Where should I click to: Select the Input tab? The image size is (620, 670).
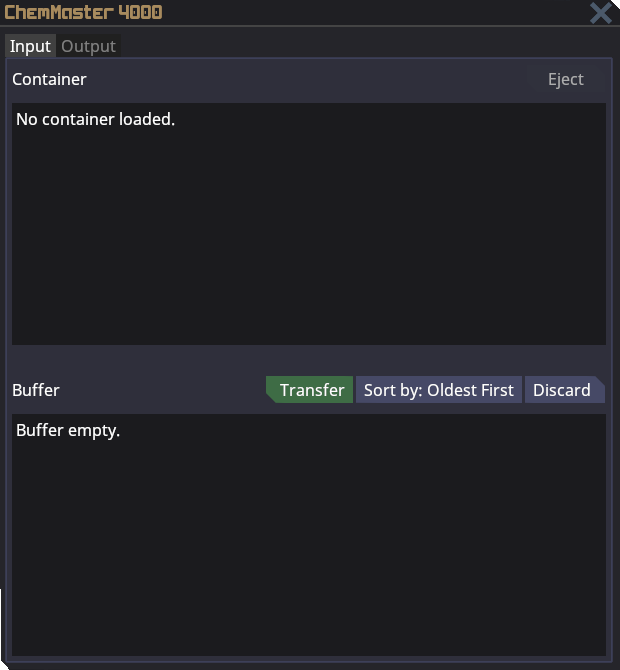[x=30, y=46]
